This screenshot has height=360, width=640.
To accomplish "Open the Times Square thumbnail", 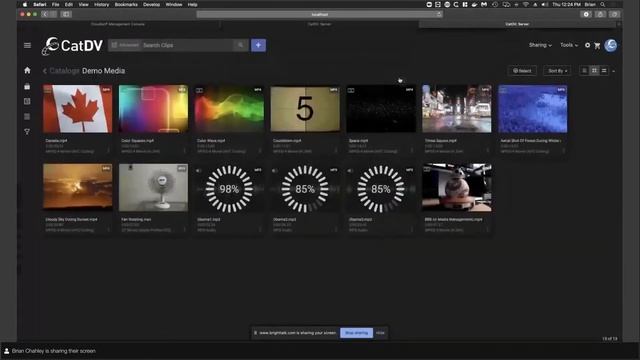I will pos(457,109).
